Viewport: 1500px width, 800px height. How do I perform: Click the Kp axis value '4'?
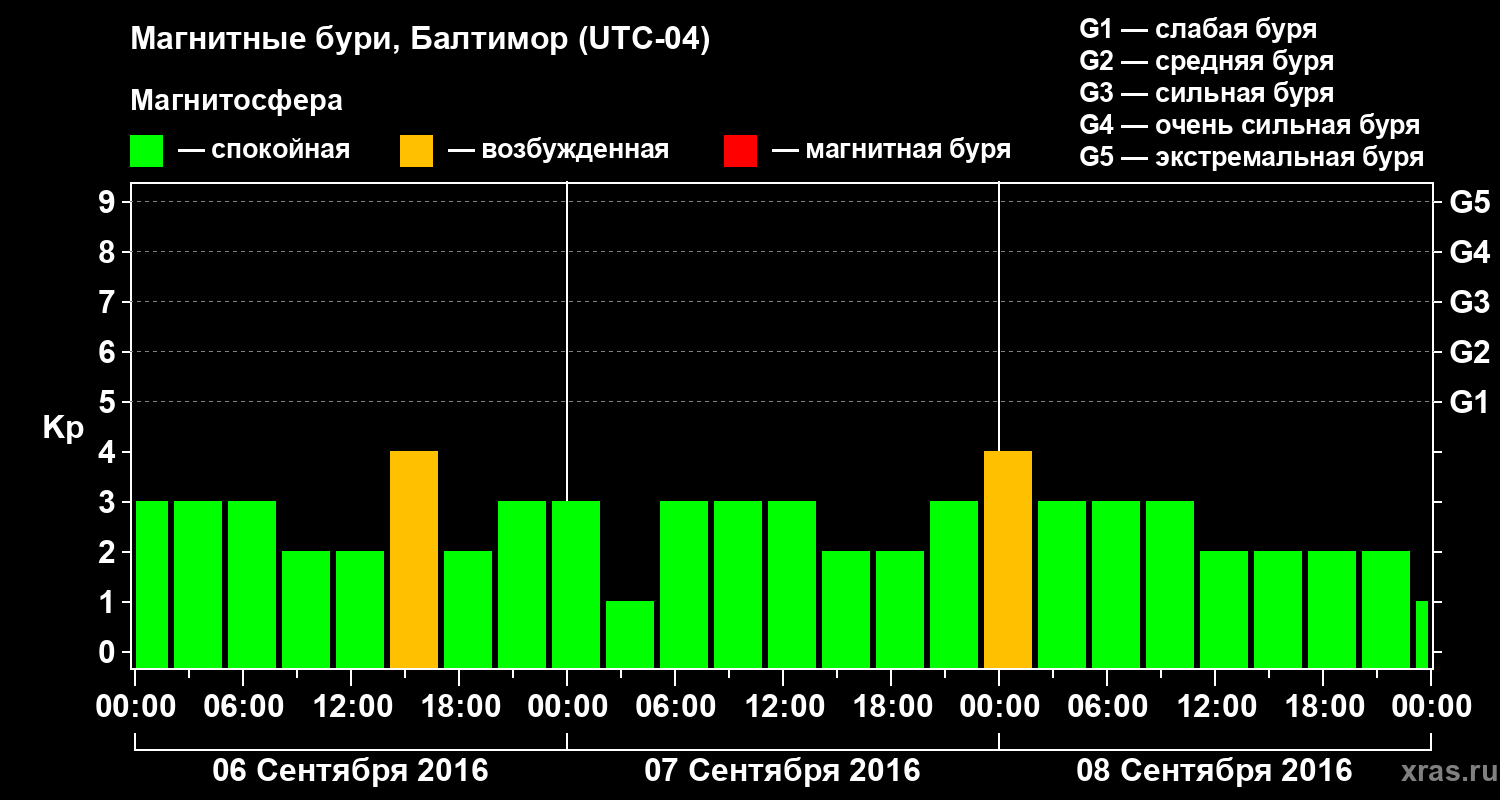pos(109,453)
